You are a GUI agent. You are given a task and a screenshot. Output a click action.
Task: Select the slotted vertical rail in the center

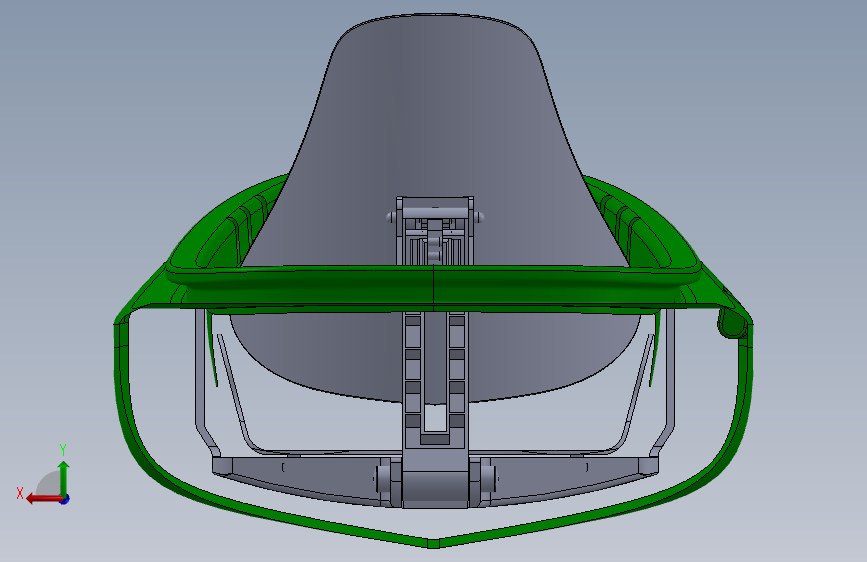coord(435,379)
